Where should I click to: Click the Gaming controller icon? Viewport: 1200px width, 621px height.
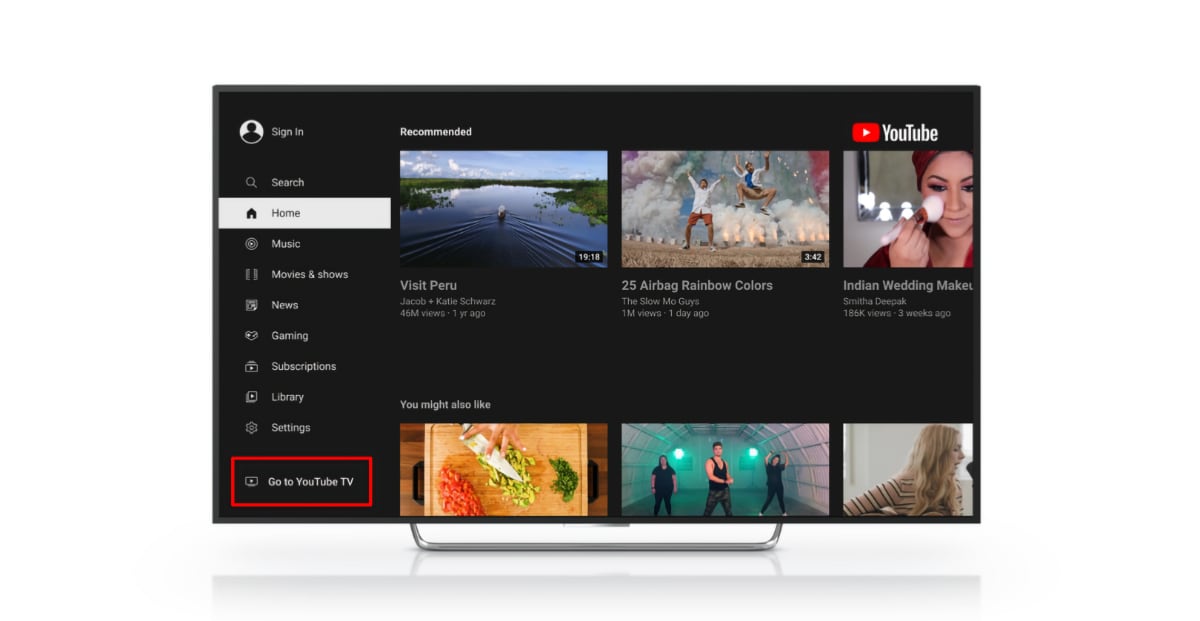coord(251,336)
